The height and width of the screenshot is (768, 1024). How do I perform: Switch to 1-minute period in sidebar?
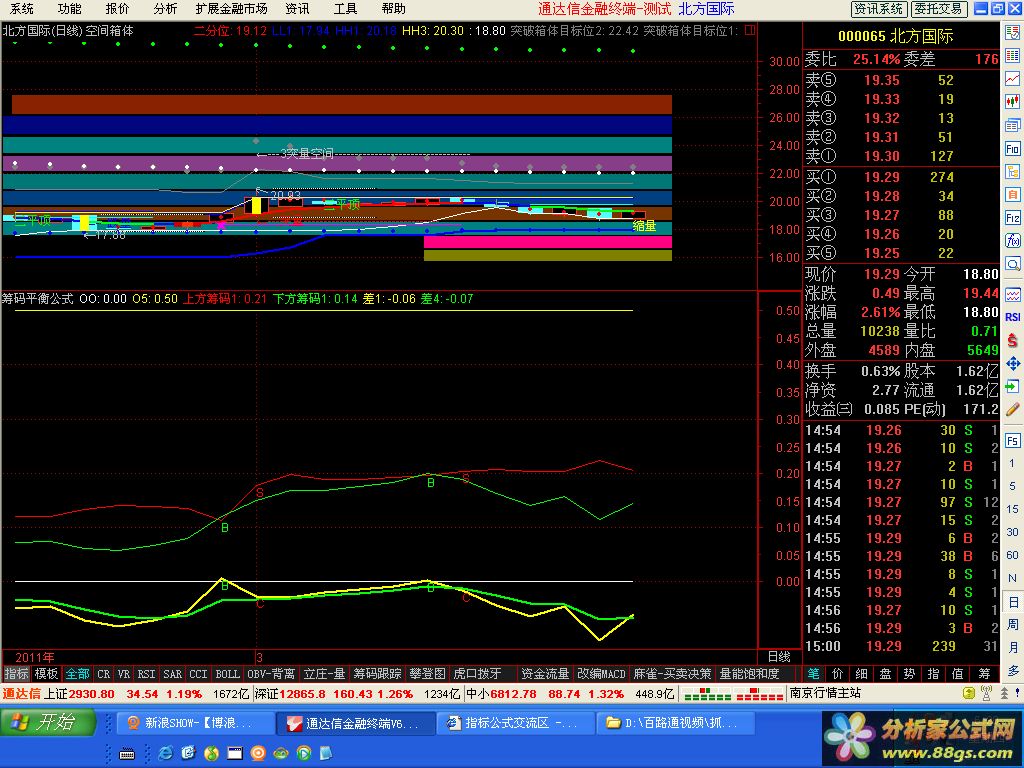click(1012, 463)
